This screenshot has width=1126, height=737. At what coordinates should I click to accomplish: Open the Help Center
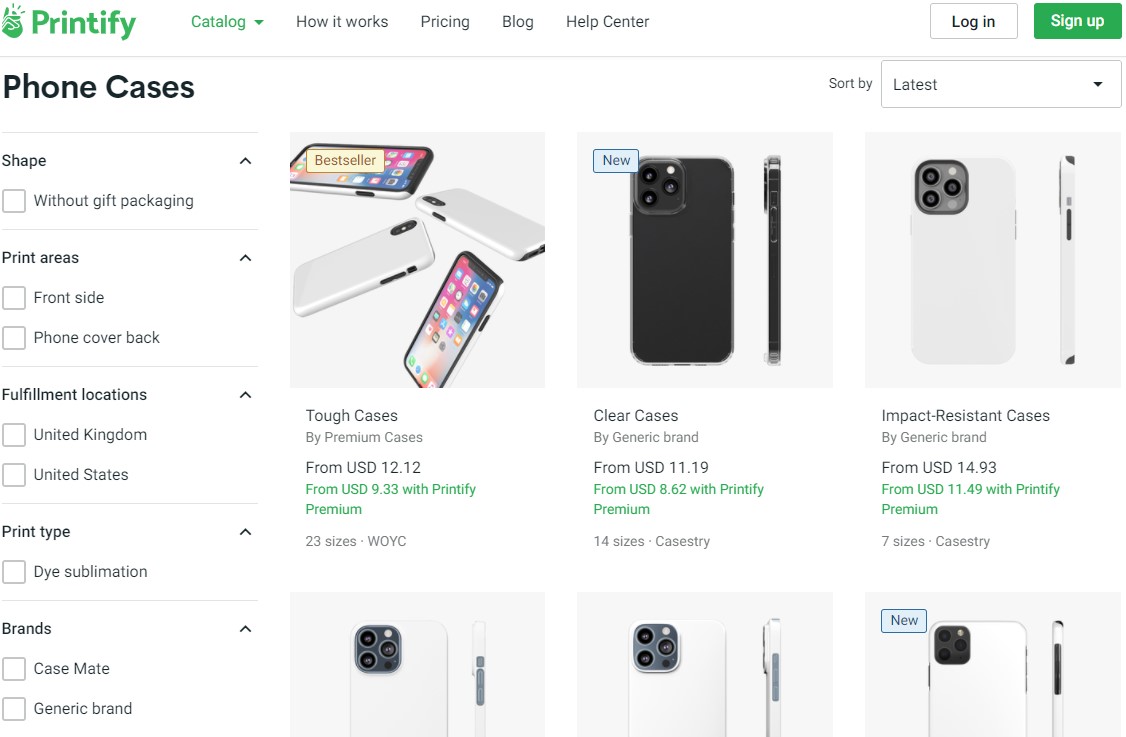pyautogui.click(x=606, y=21)
